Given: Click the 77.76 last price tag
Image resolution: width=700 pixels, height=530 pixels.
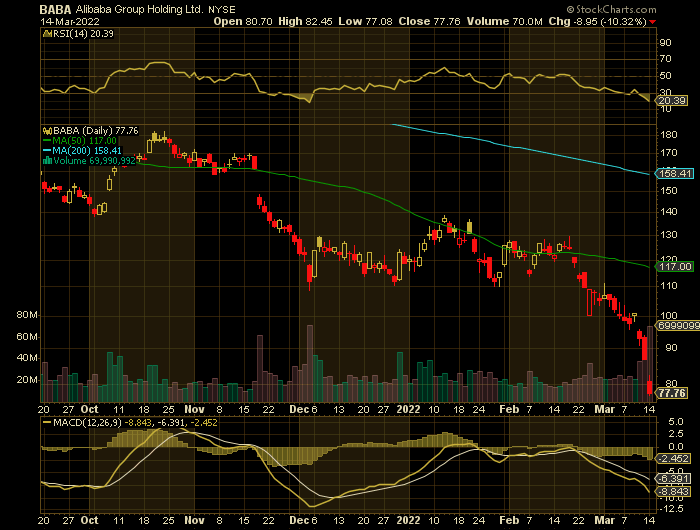Looking at the screenshot, I should coord(671,393).
